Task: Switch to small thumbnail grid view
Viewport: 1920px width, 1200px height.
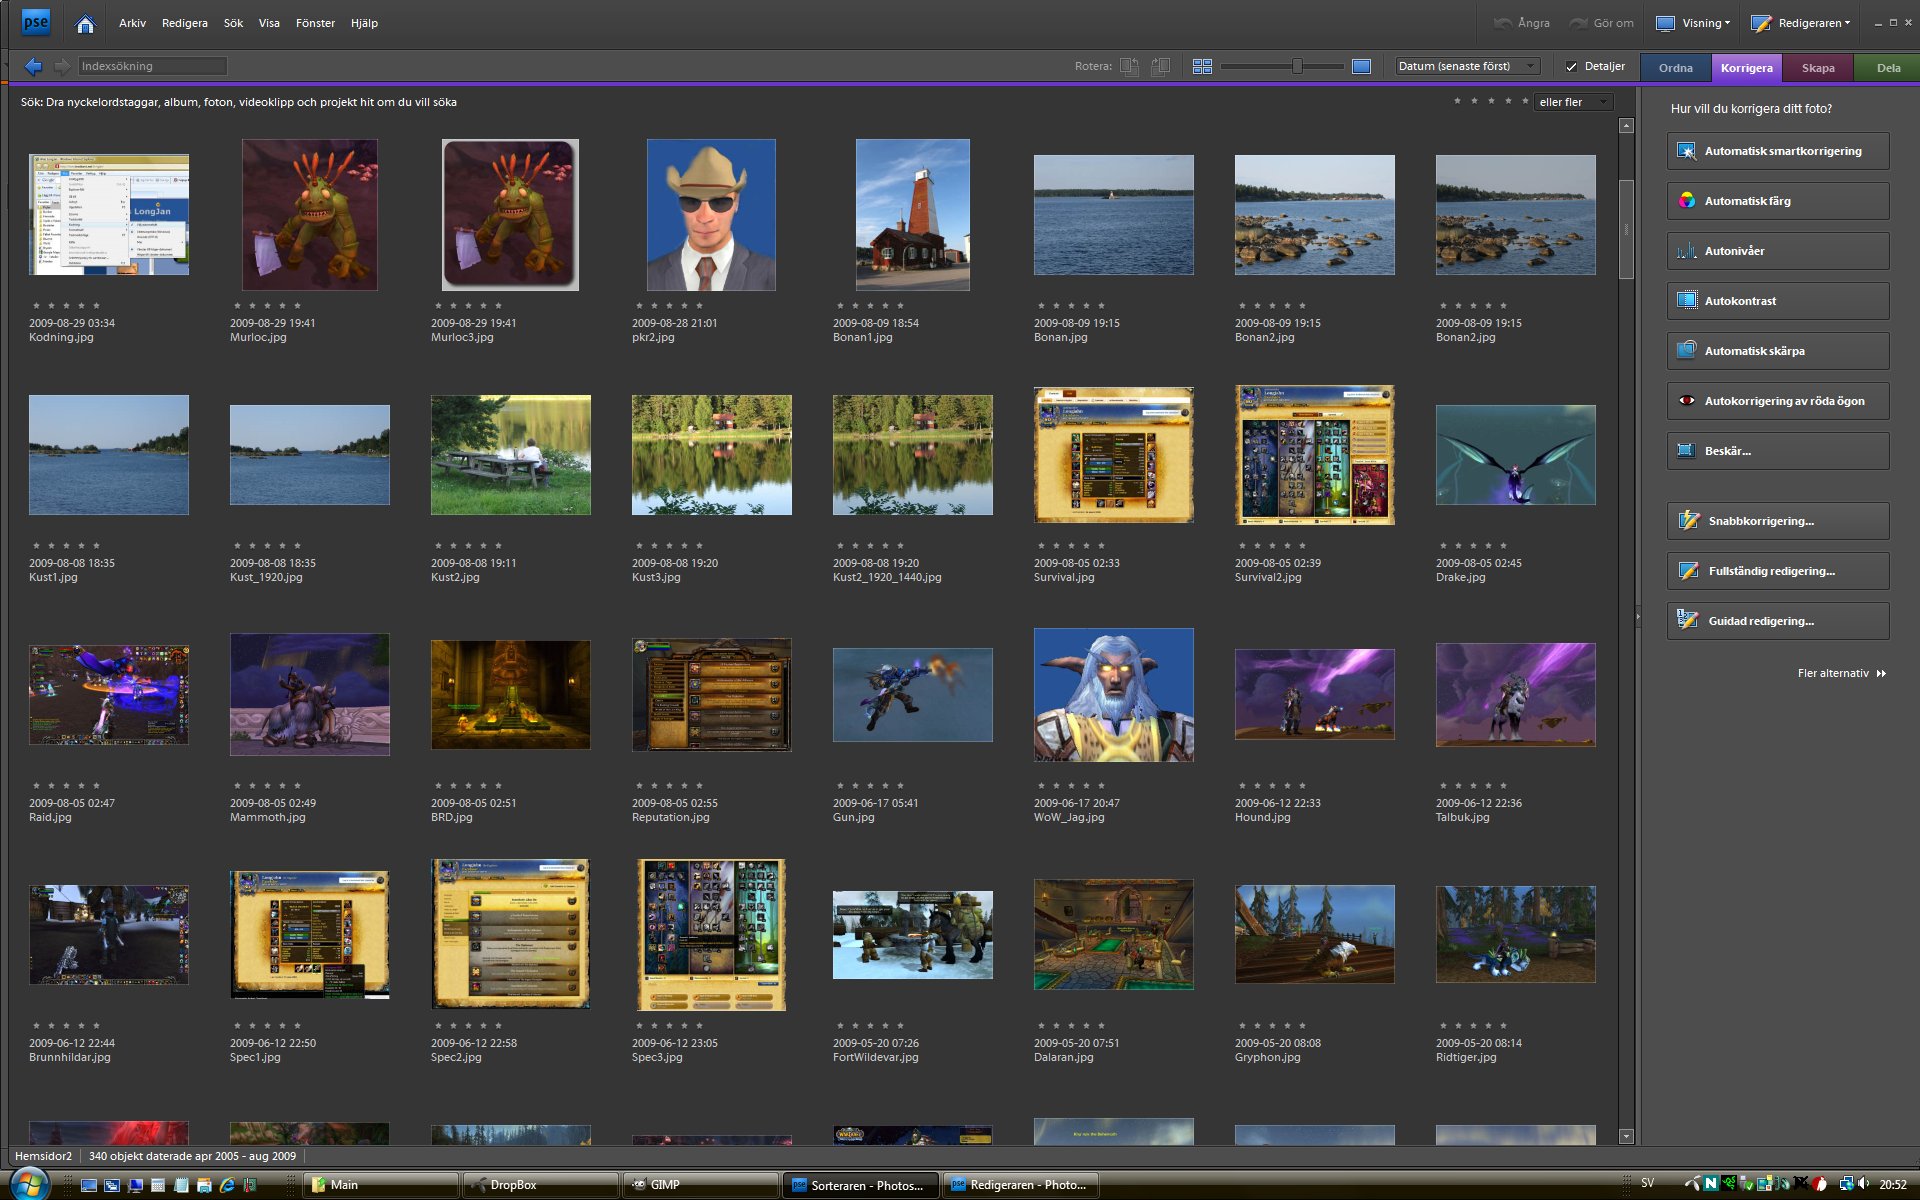Action: click(x=1202, y=66)
